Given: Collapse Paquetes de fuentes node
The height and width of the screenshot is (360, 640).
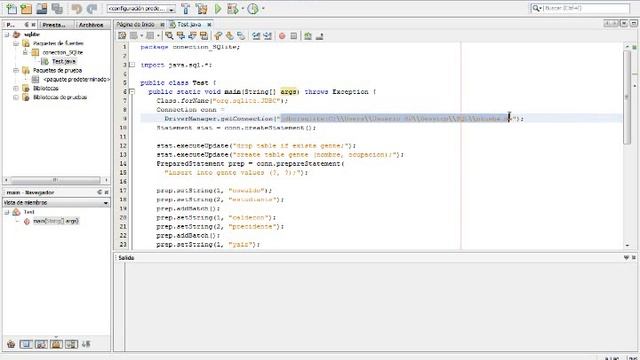Looking at the screenshot, I should coord(16,43).
